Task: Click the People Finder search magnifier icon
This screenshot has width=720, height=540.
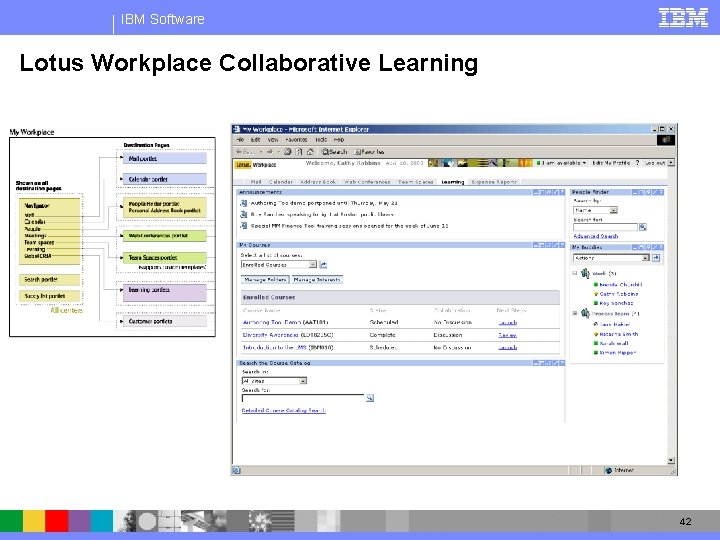Action: pos(643,227)
